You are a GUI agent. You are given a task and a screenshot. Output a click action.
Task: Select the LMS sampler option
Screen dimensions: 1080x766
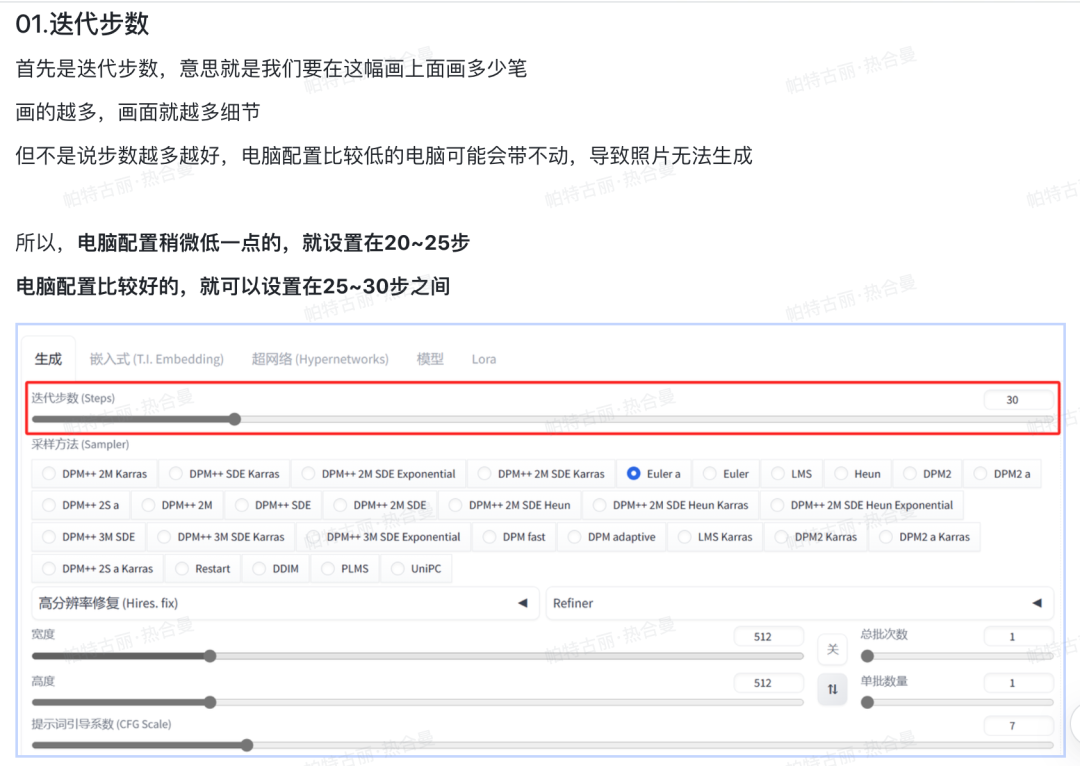[x=791, y=474]
